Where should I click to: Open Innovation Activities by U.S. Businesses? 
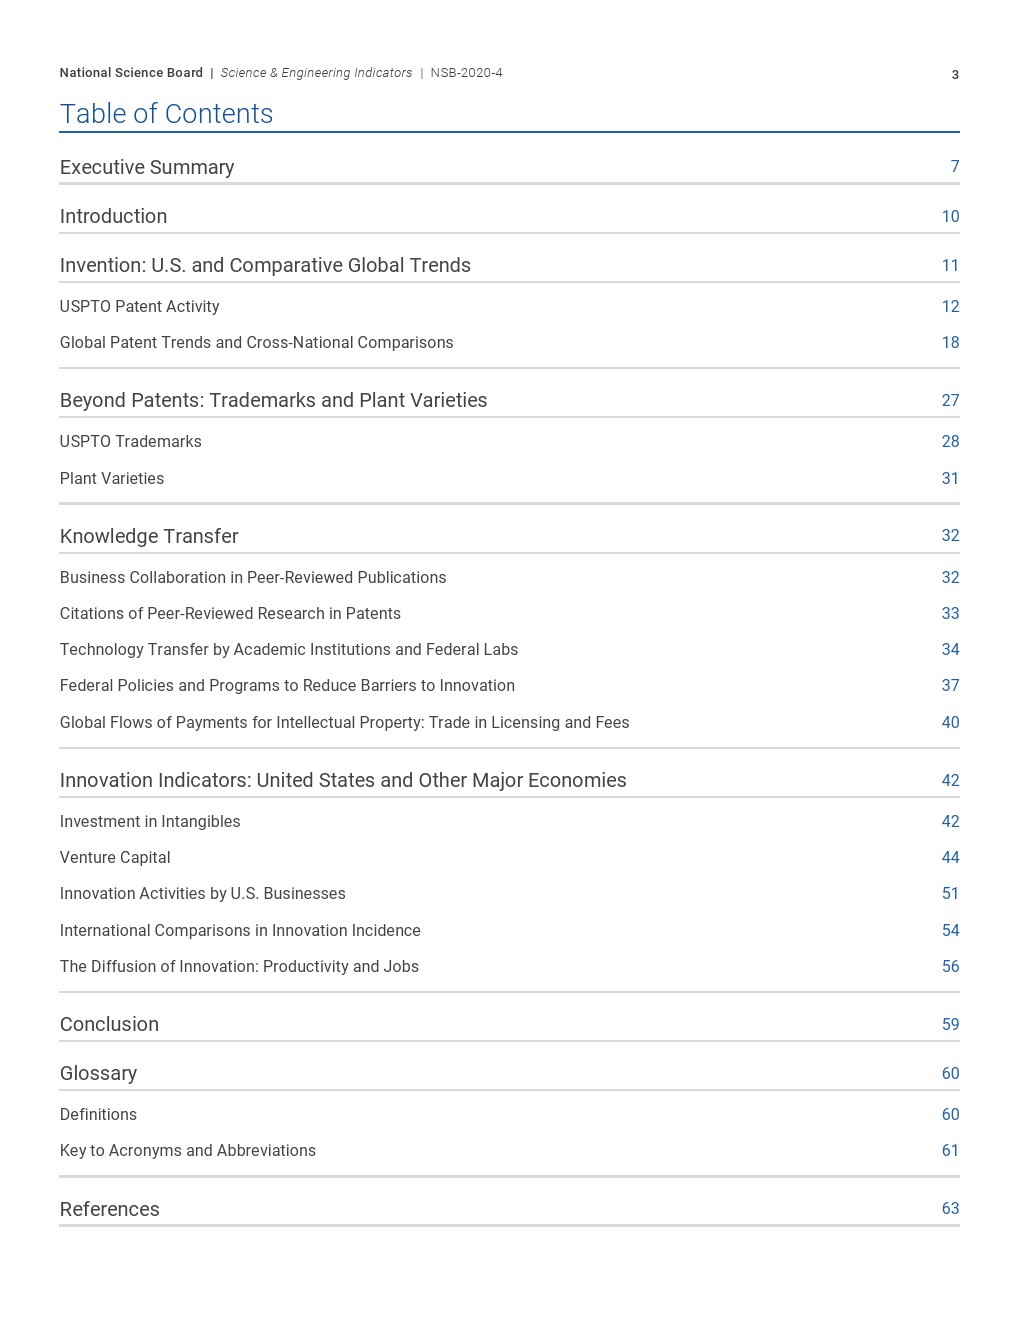[x=202, y=893]
